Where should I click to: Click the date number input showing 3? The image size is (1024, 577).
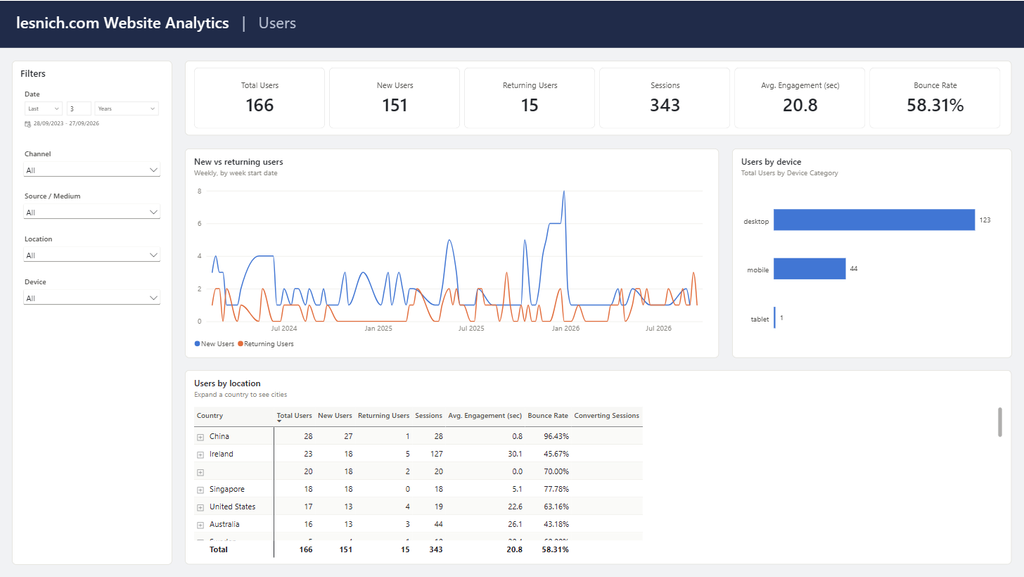[x=78, y=109]
